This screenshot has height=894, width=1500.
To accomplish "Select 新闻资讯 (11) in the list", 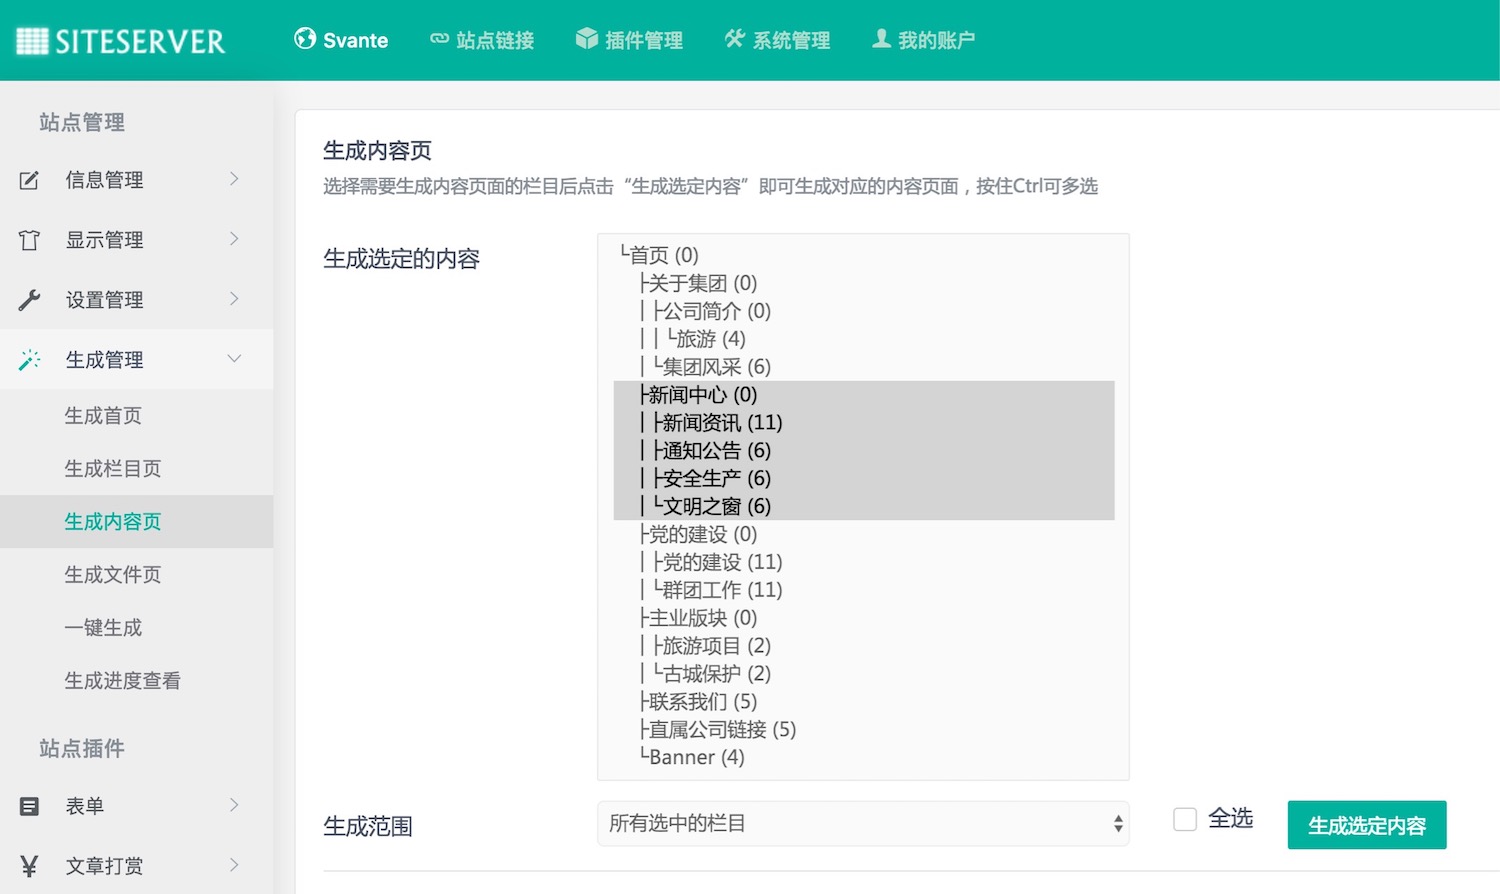I will click(x=864, y=423).
